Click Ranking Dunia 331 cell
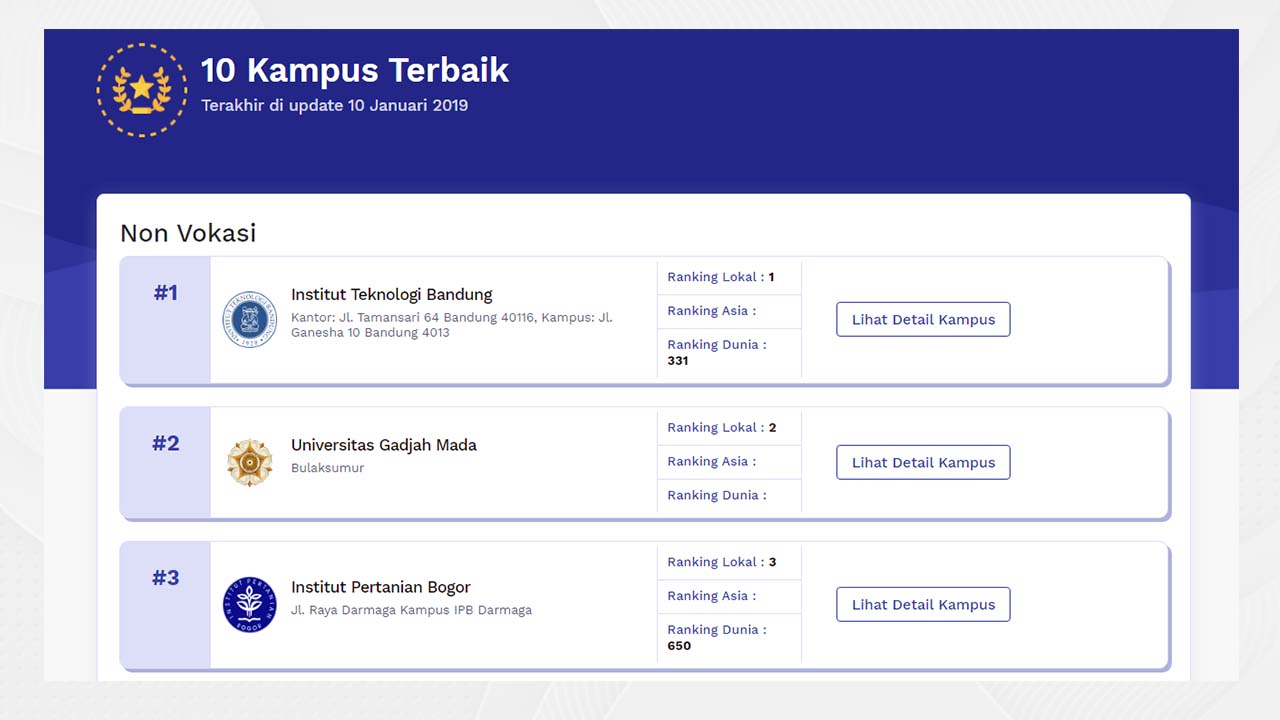The height and width of the screenshot is (720, 1280). point(729,353)
